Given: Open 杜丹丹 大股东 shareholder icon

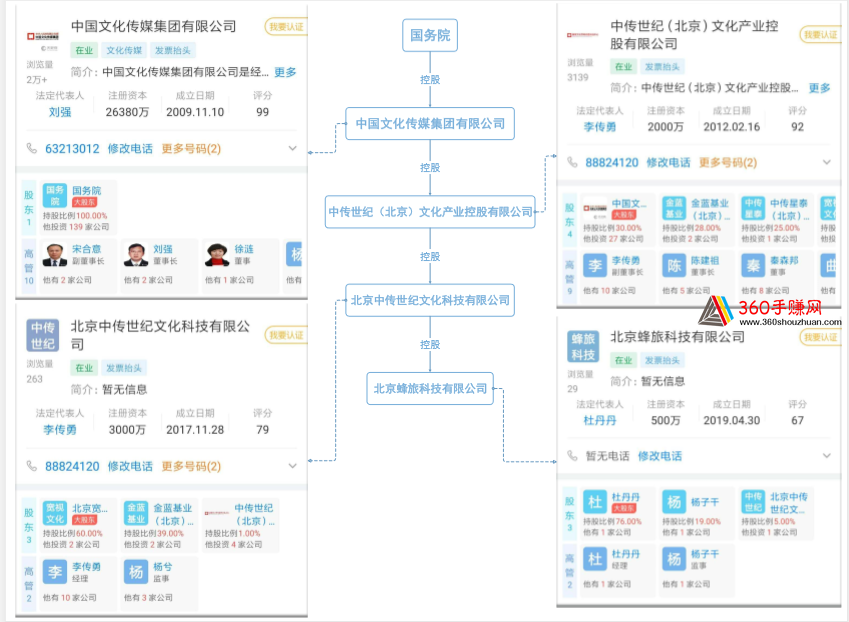Looking at the screenshot, I should coord(595,502).
